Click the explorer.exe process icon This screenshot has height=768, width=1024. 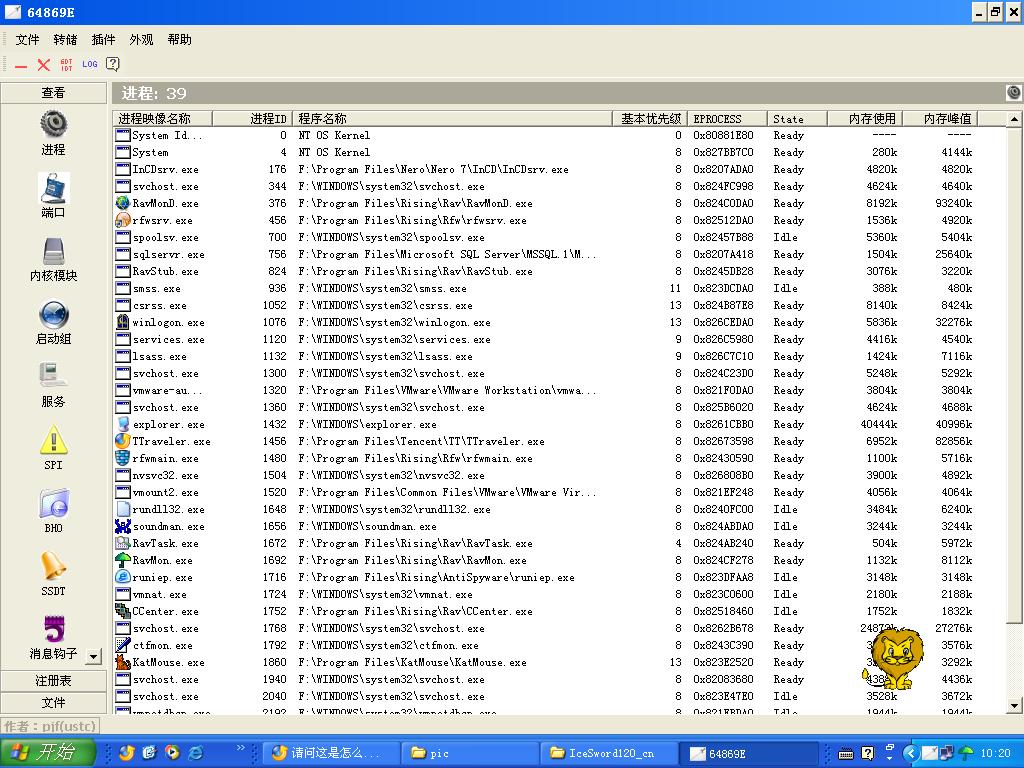[122, 424]
